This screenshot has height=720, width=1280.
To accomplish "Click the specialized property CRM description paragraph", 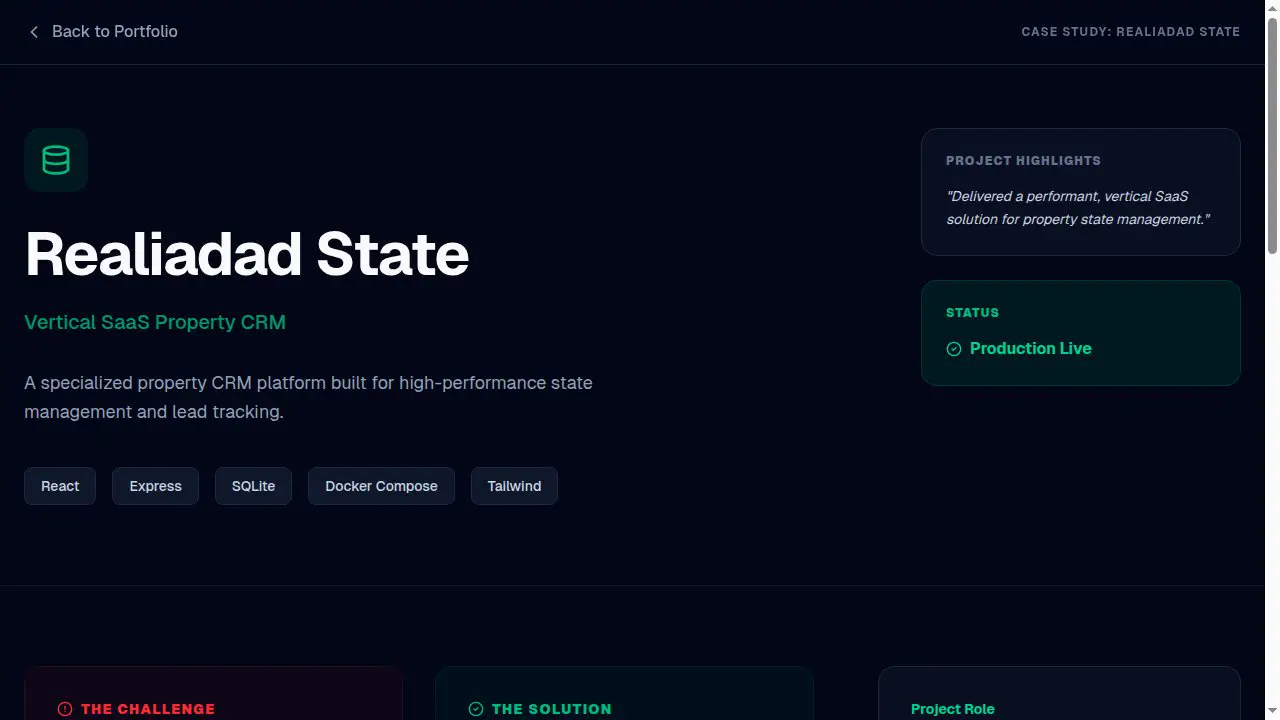I will pyautogui.click(x=308, y=397).
